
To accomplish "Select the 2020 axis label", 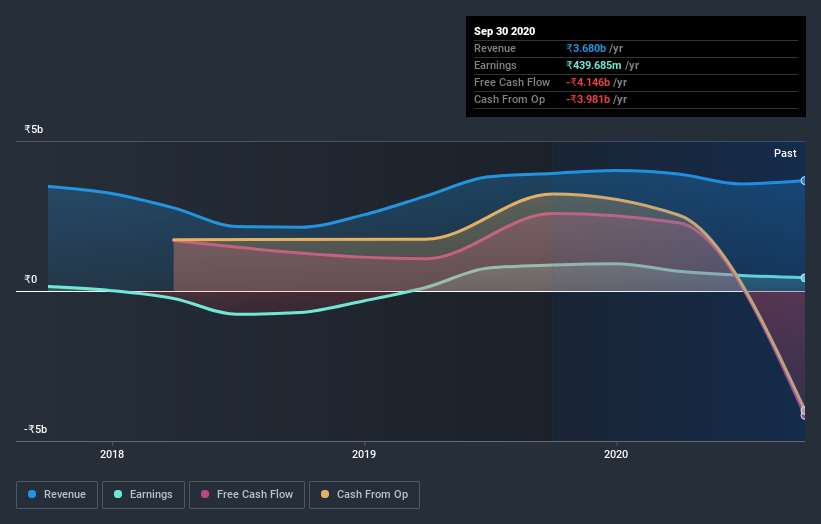I will pos(616,454).
